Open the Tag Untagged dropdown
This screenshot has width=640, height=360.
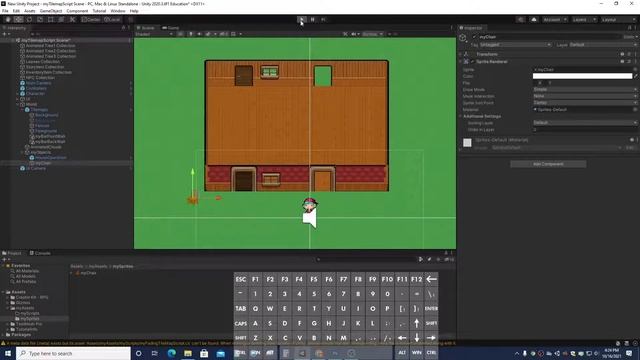tap(515, 44)
